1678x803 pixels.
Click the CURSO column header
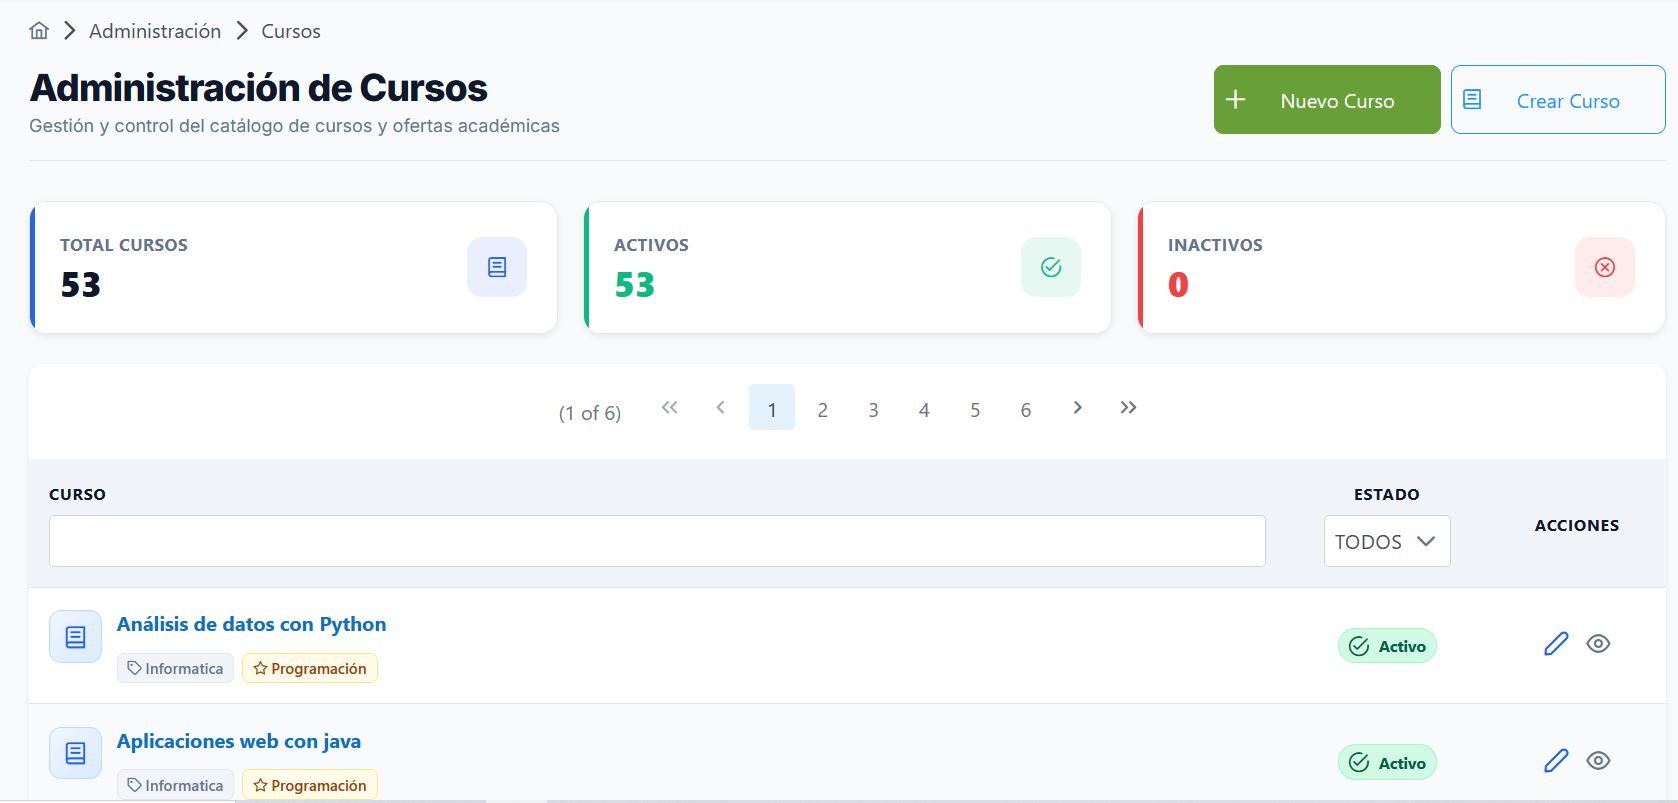click(77, 494)
